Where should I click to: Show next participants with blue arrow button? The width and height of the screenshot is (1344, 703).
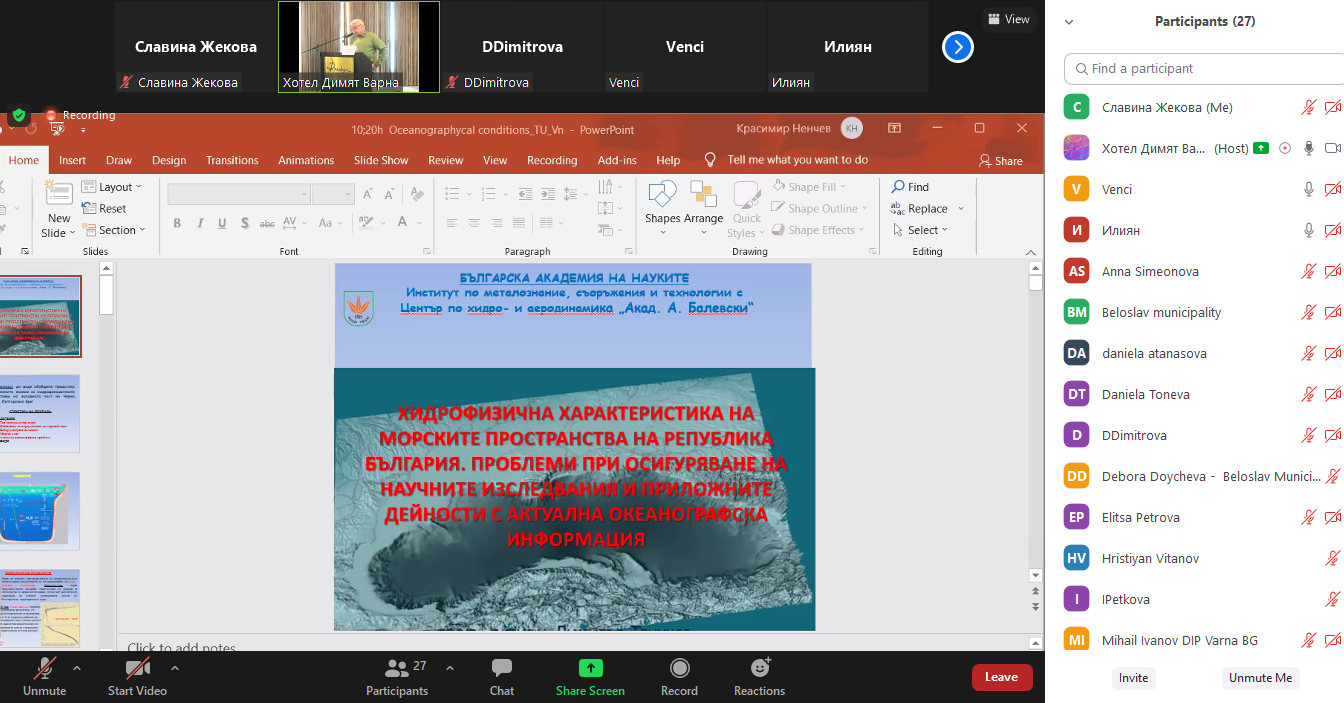tap(958, 47)
